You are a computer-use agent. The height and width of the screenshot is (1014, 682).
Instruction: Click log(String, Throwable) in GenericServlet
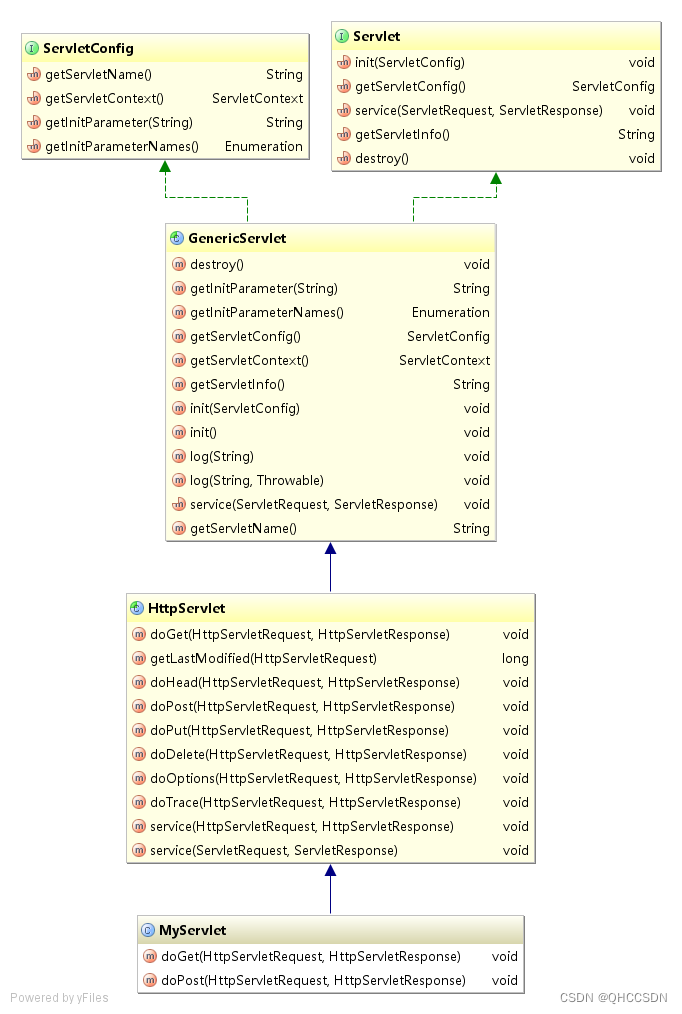click(x=257, y=480)
